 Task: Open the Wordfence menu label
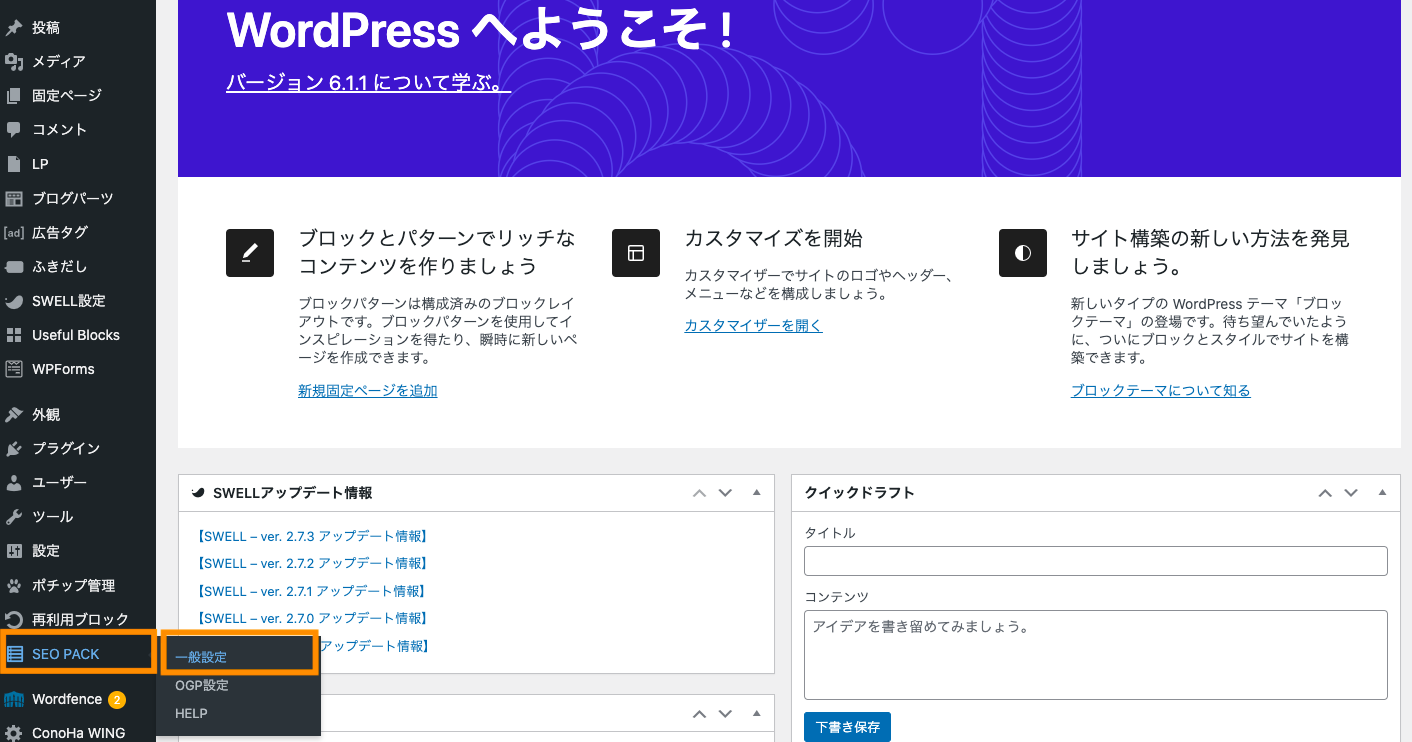(x=67, y=699)
